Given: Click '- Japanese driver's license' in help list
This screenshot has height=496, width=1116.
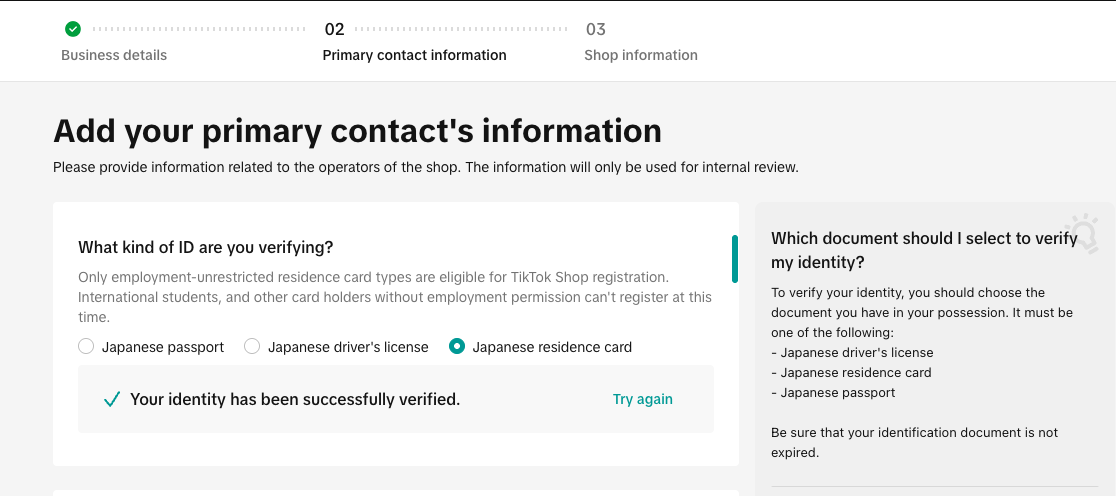Looking at the screenshot, I should coord(852,352).
